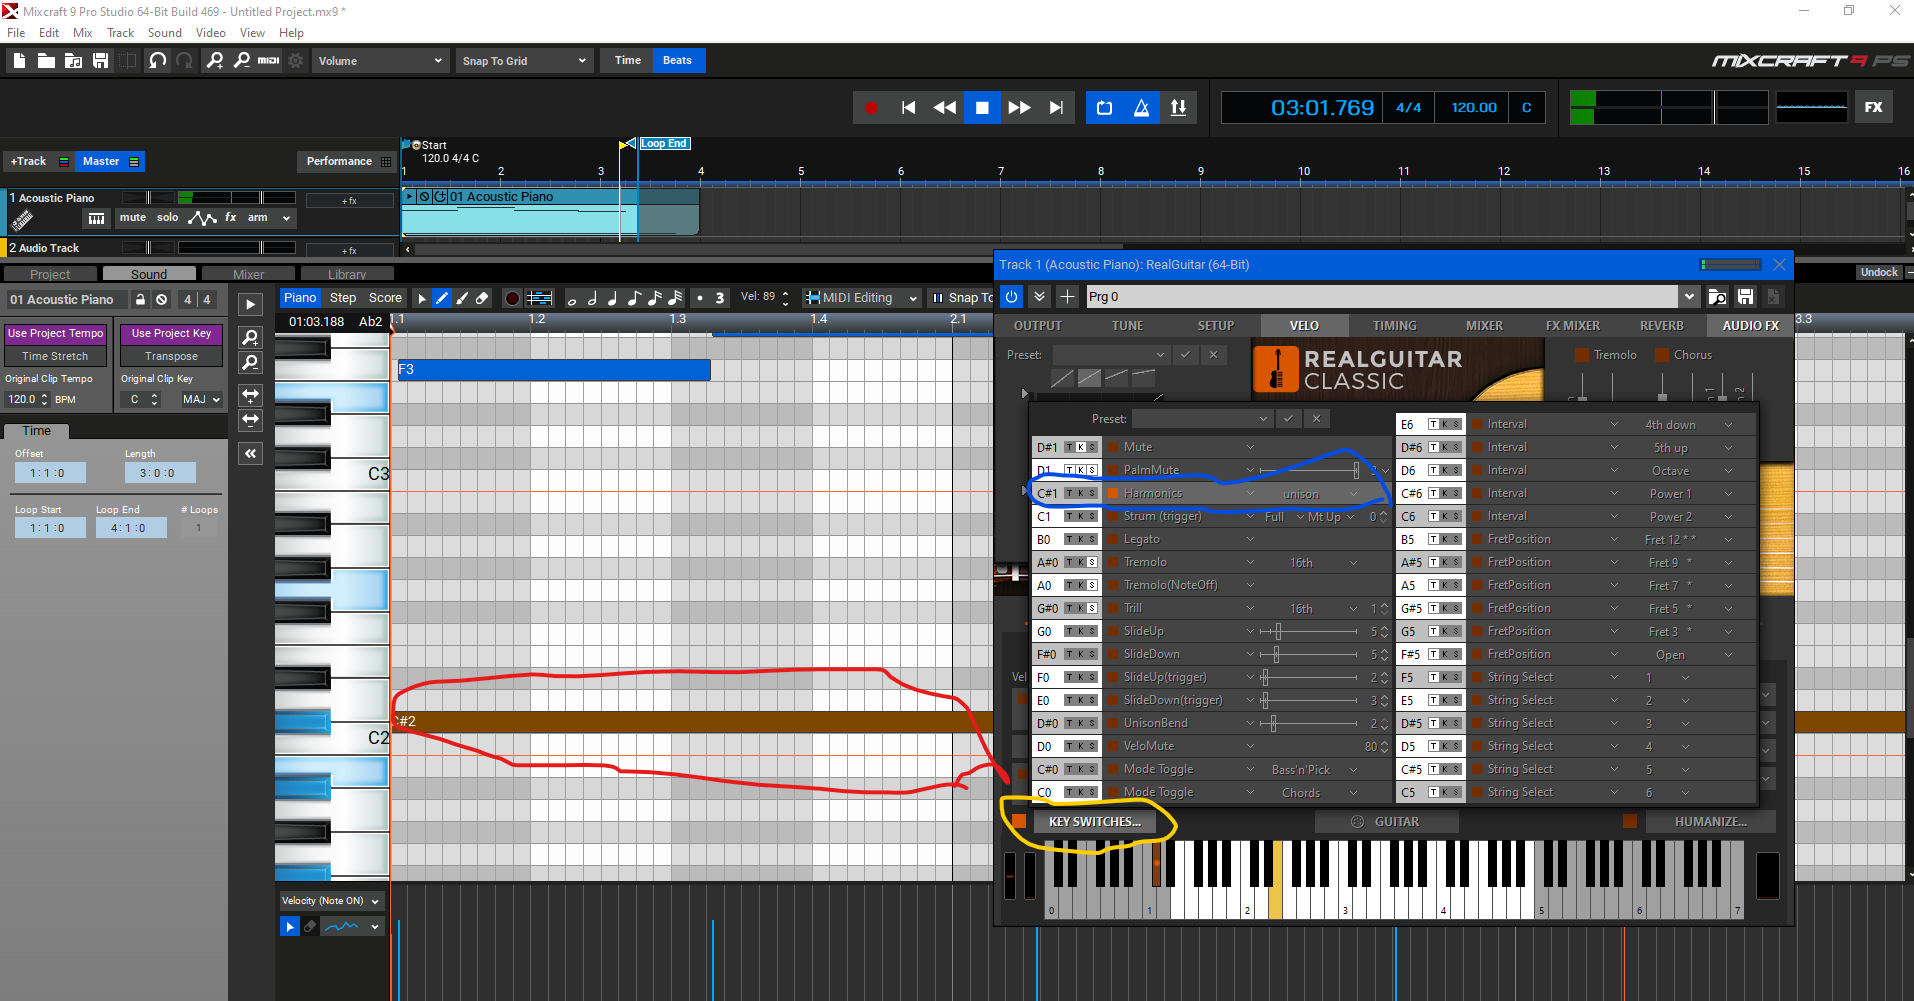
Task: Zoom in vertically in piano roll sidebar
Action: 251,337
